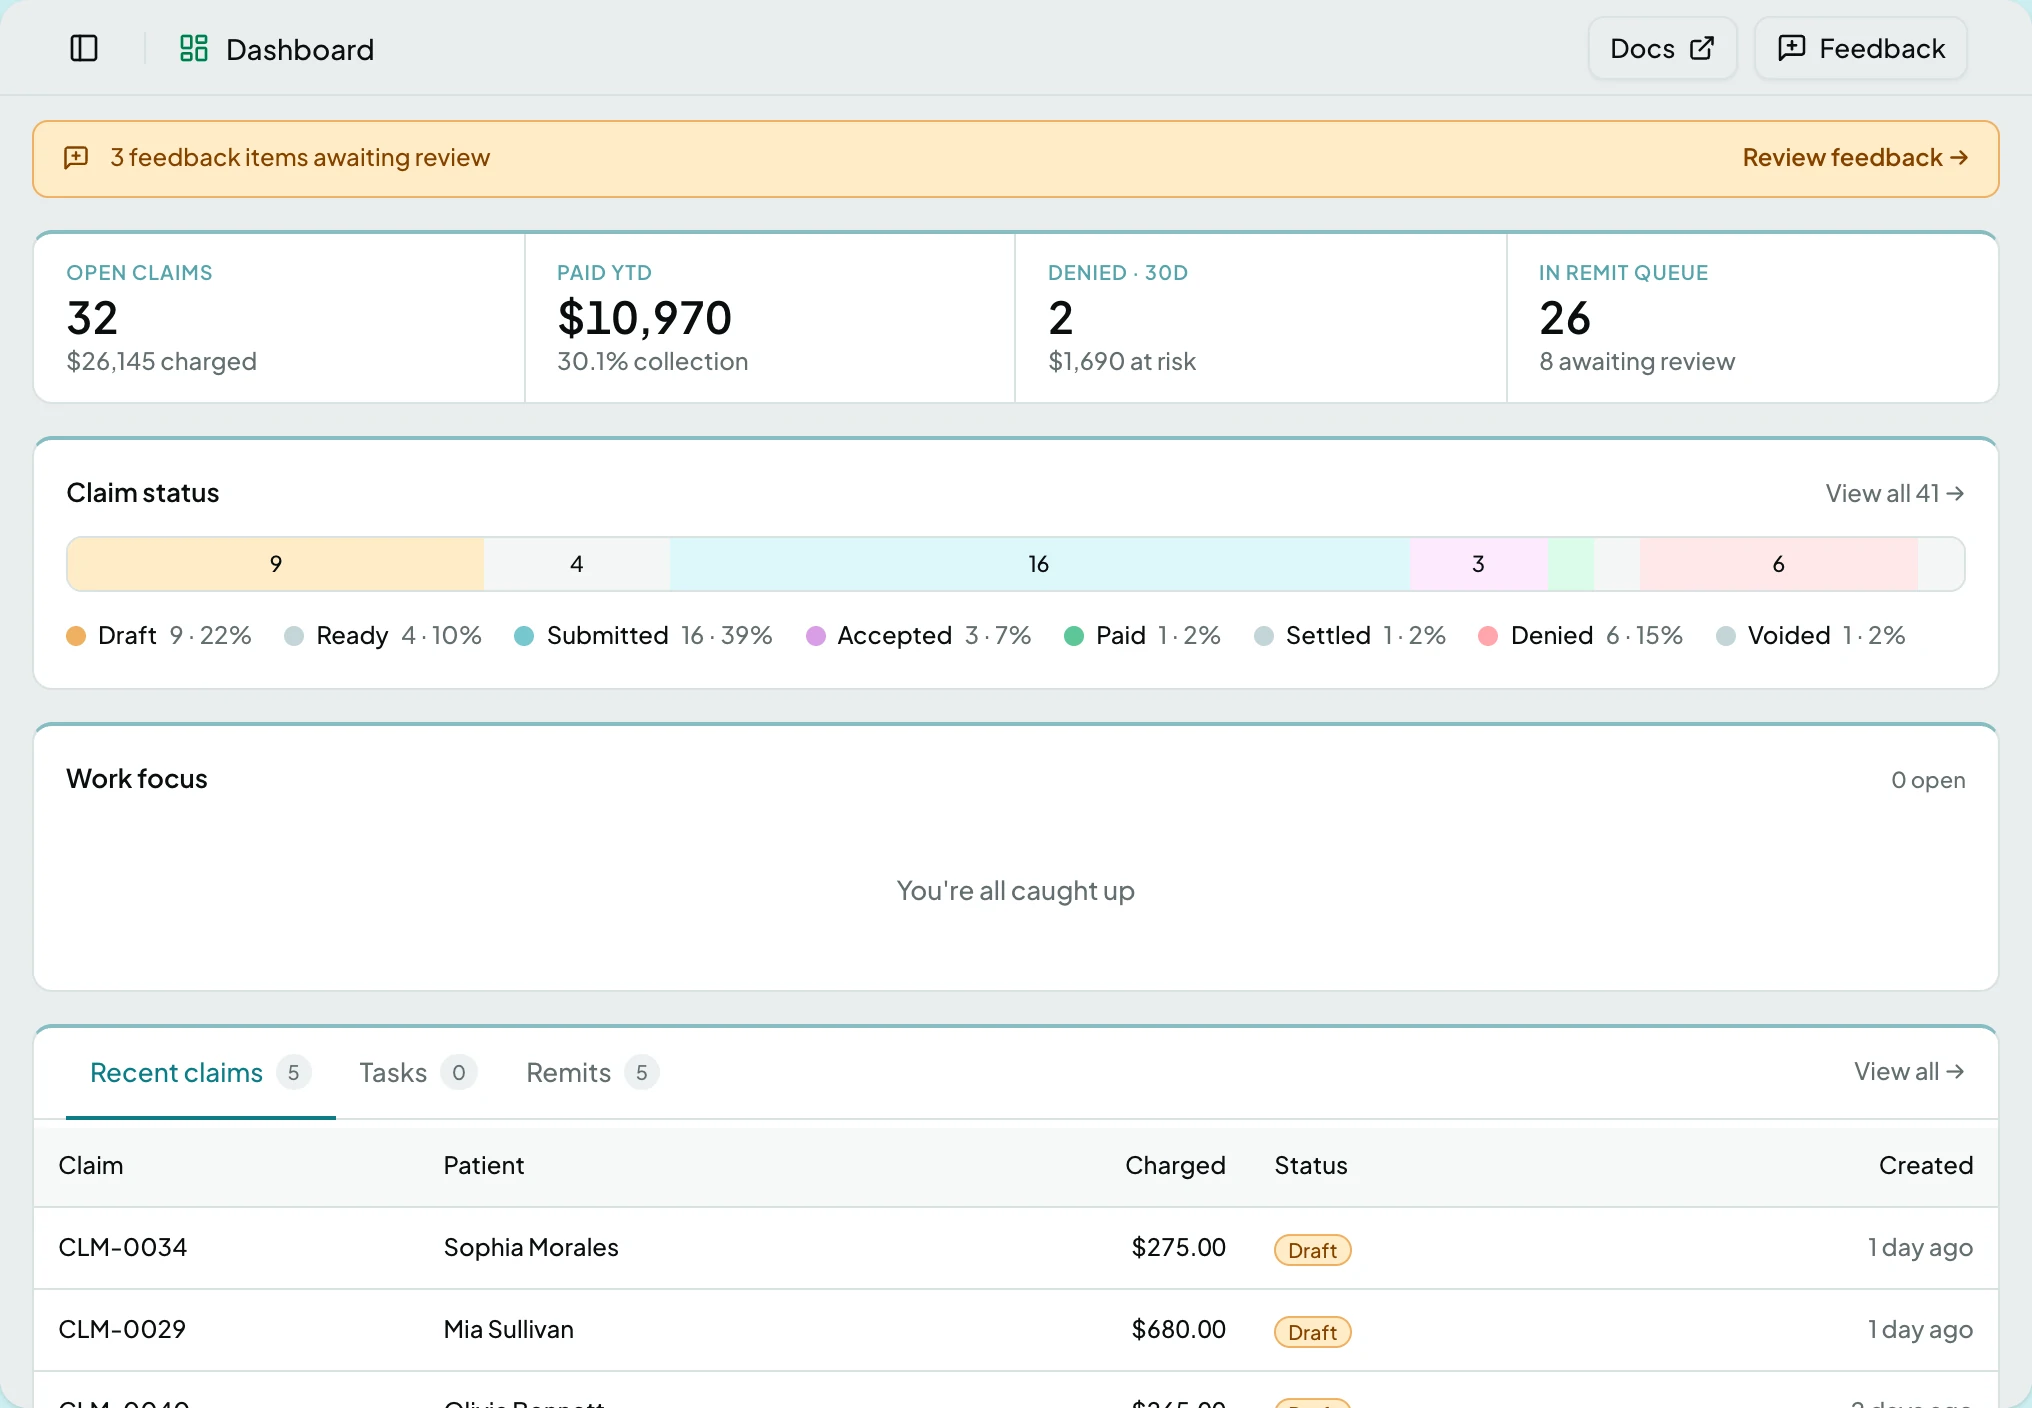Click the Charged column header

[1176, 1166]
